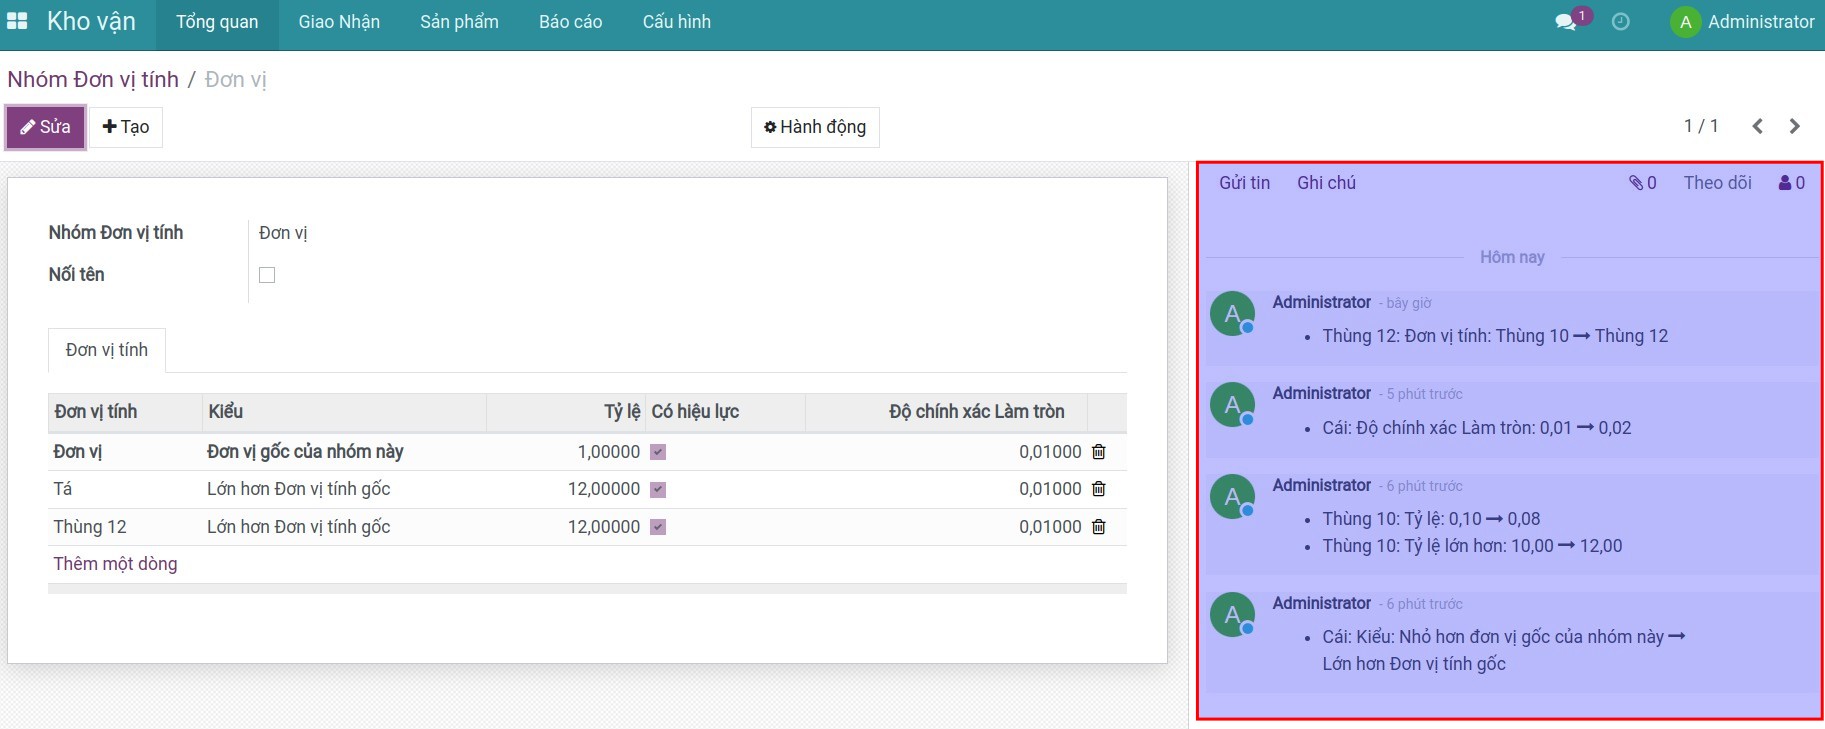This screenshot has width=1825, height=729.
Task: Open the apps grid menu icon
Action: 17,21
